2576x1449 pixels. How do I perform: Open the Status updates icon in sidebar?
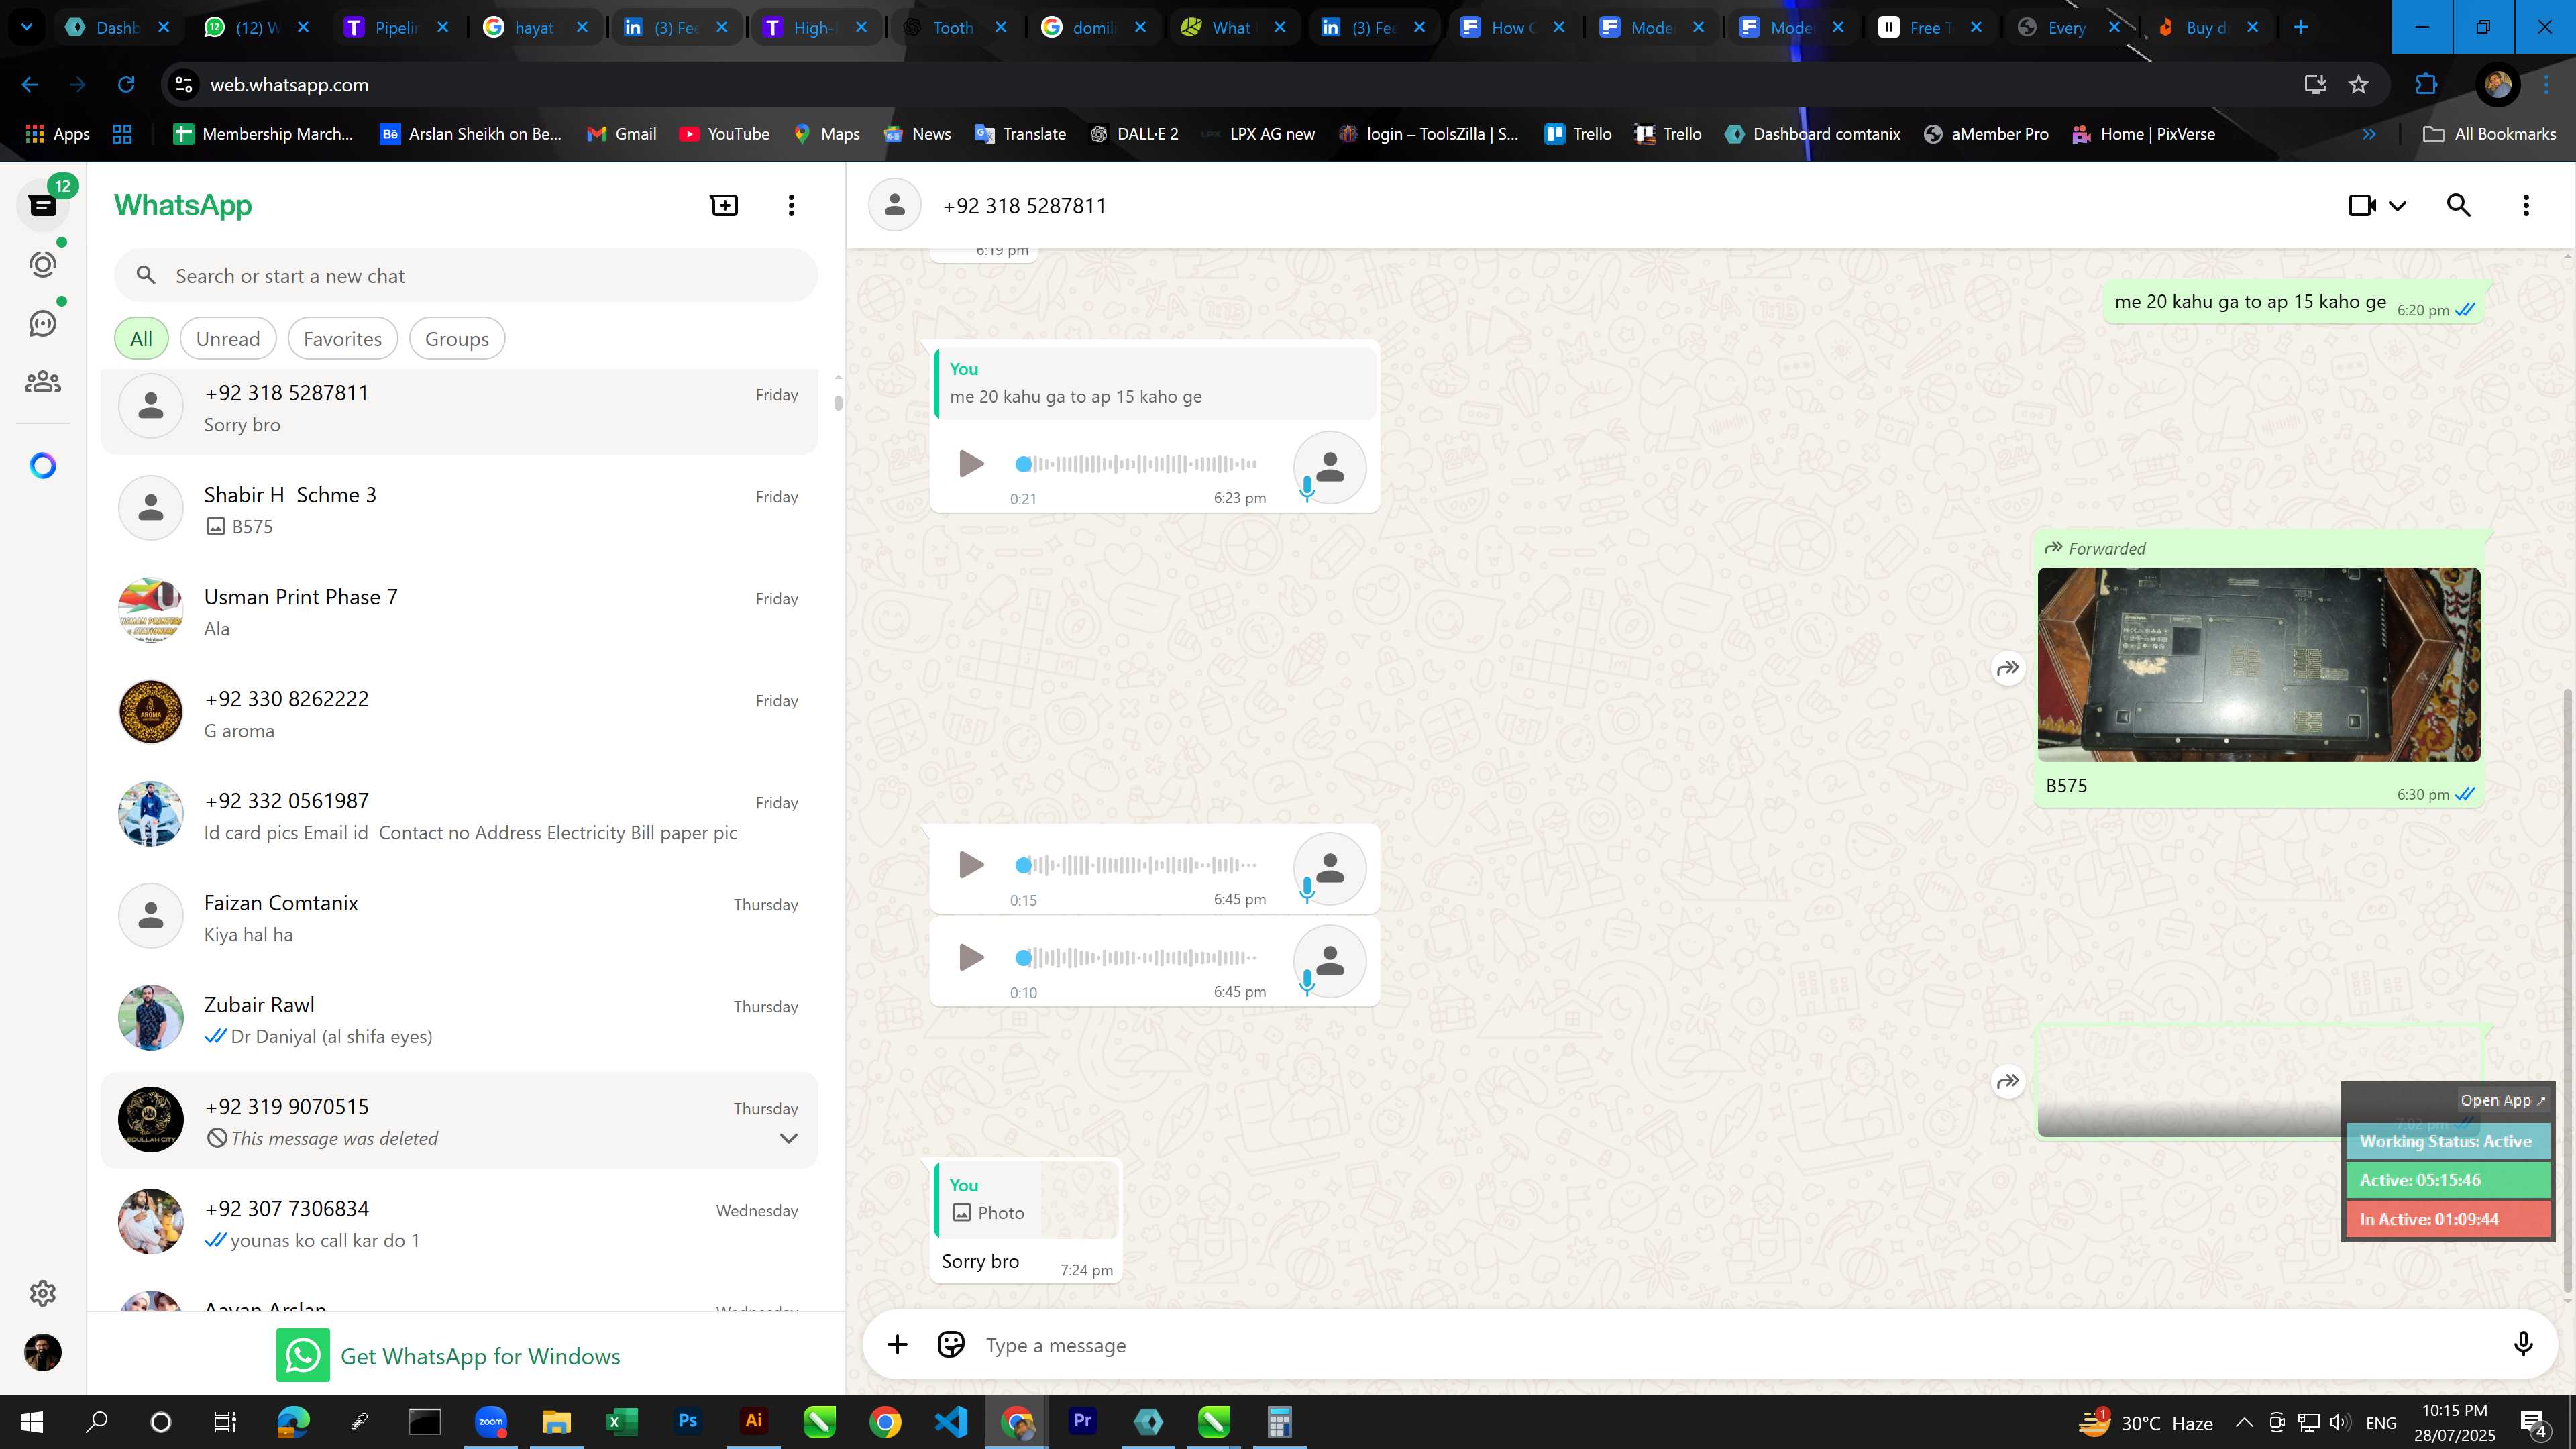(43, 264)
